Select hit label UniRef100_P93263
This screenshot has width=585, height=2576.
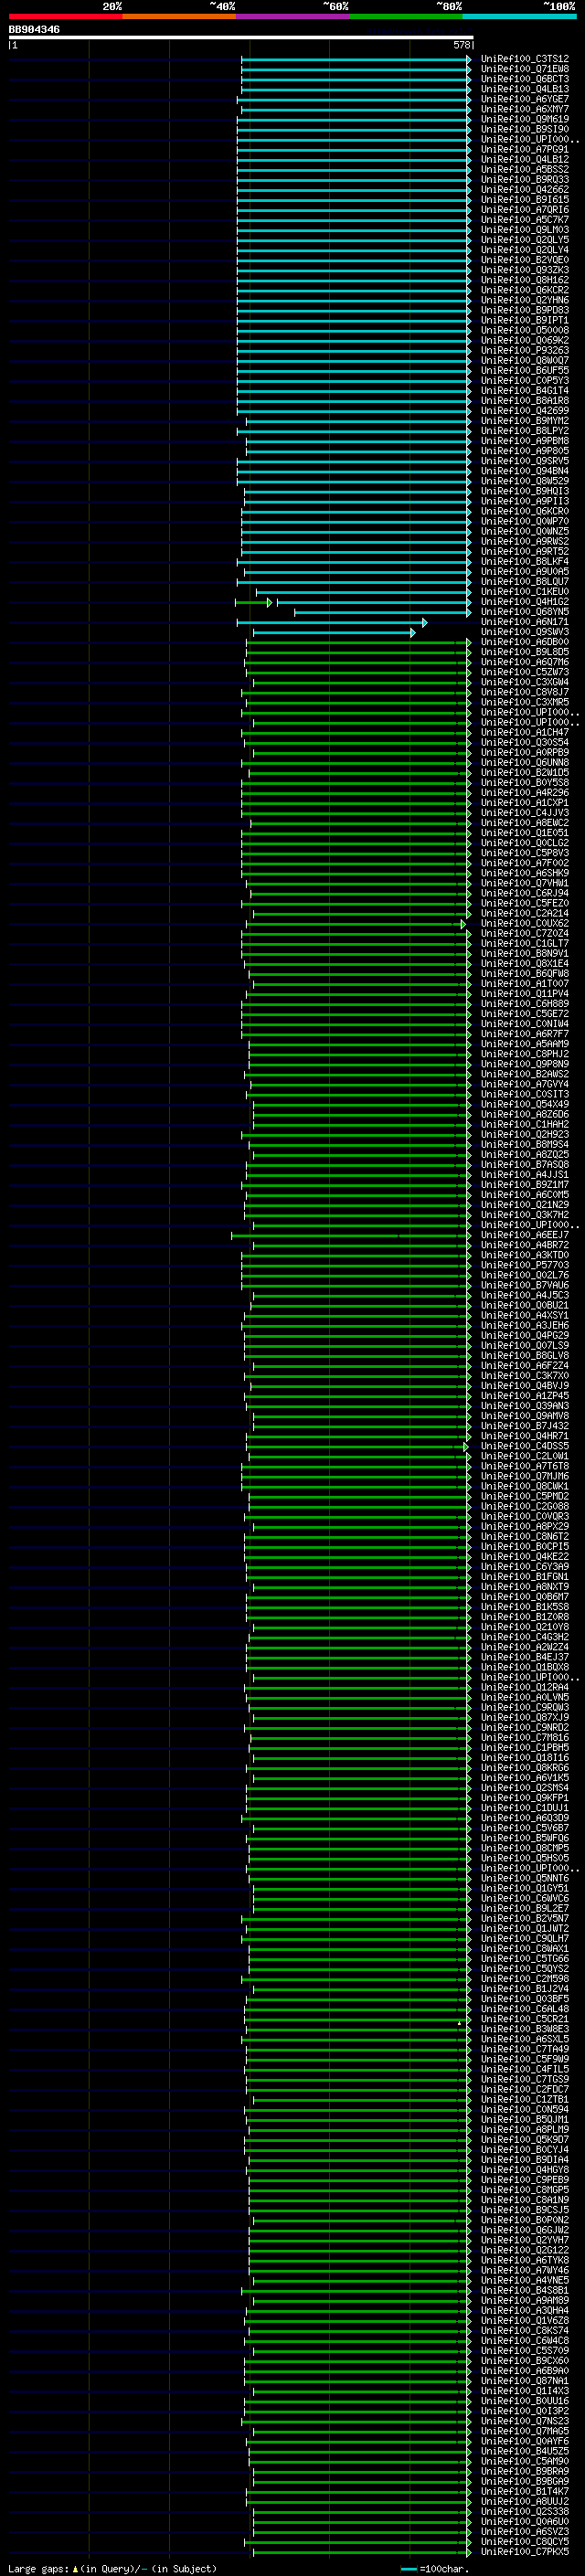coord(524,350)
